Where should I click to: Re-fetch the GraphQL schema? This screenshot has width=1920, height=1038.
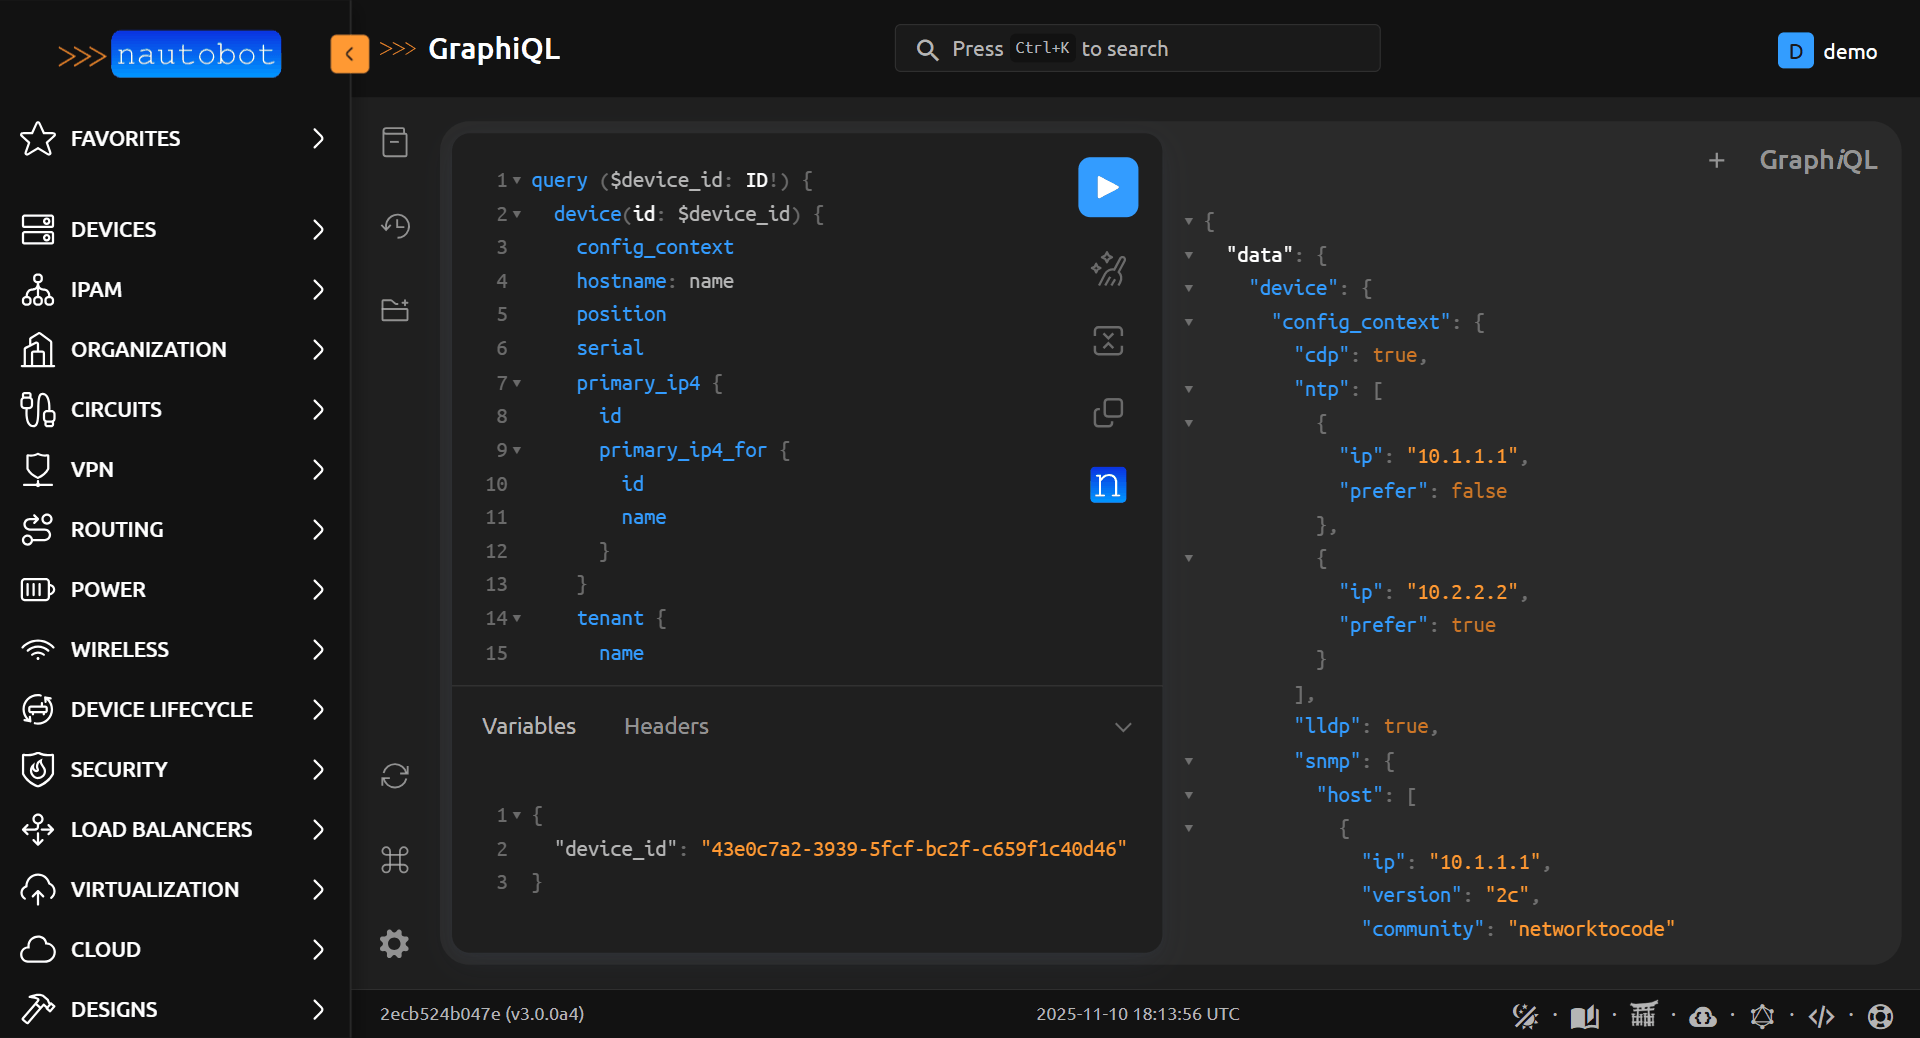coord(395,776)
